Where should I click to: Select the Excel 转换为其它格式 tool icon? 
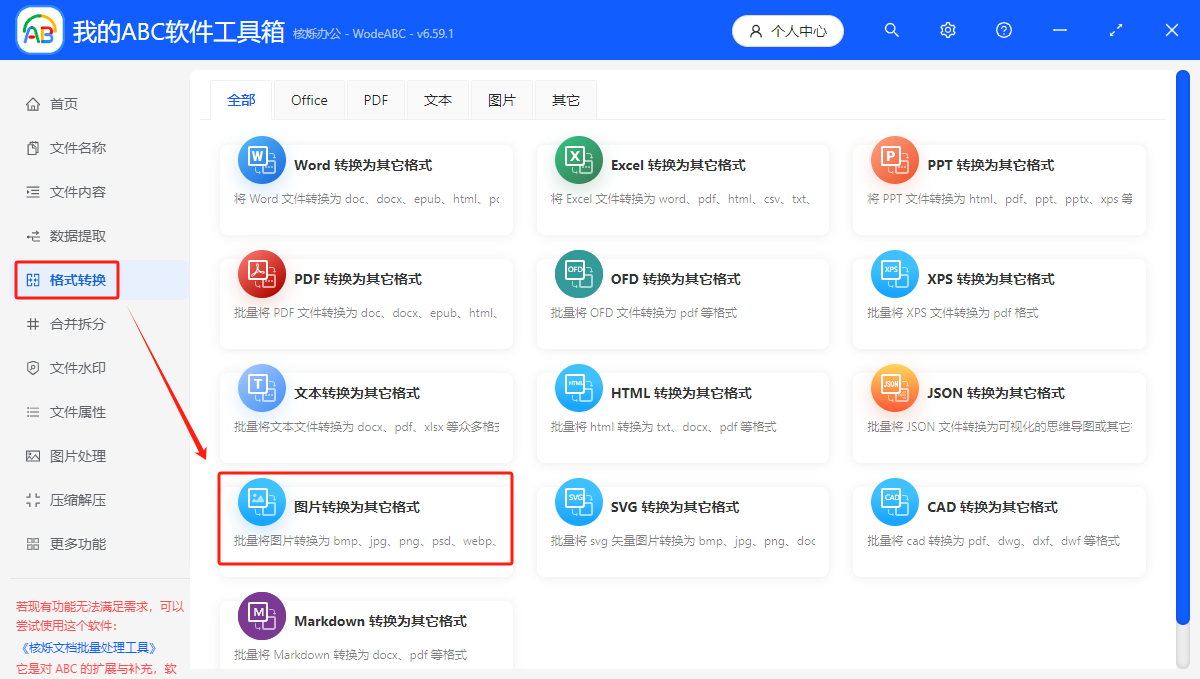pyautogui.click(x=578, y=159)
